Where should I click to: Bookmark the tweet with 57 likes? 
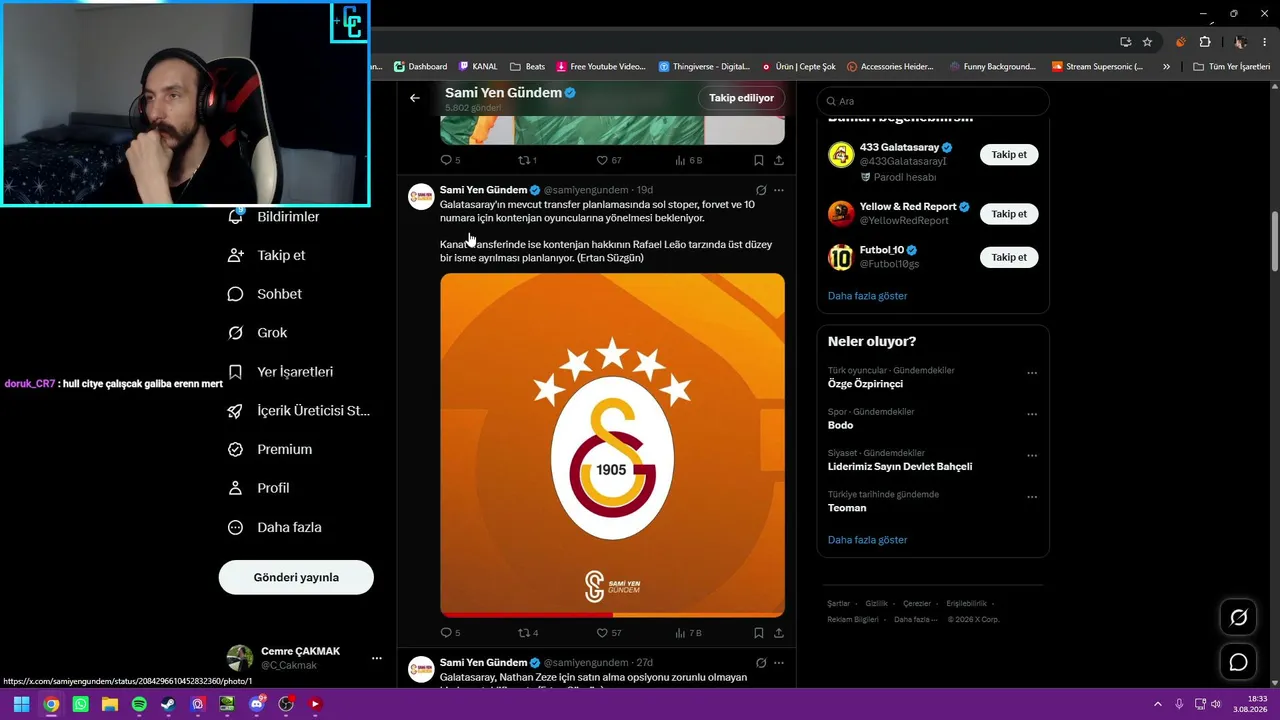pyautogui.click(x=759, y=633)
